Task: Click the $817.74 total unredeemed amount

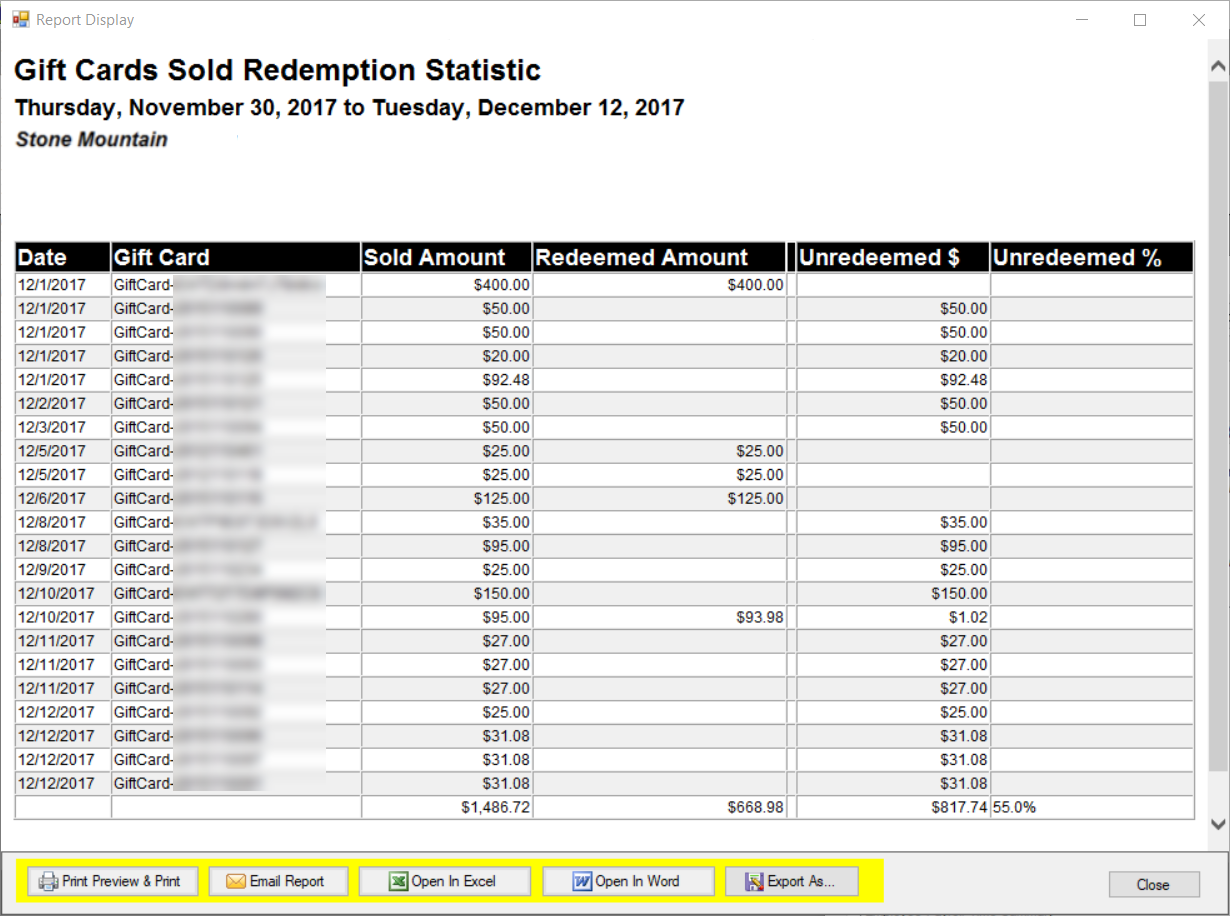Action: click(892, 807)
